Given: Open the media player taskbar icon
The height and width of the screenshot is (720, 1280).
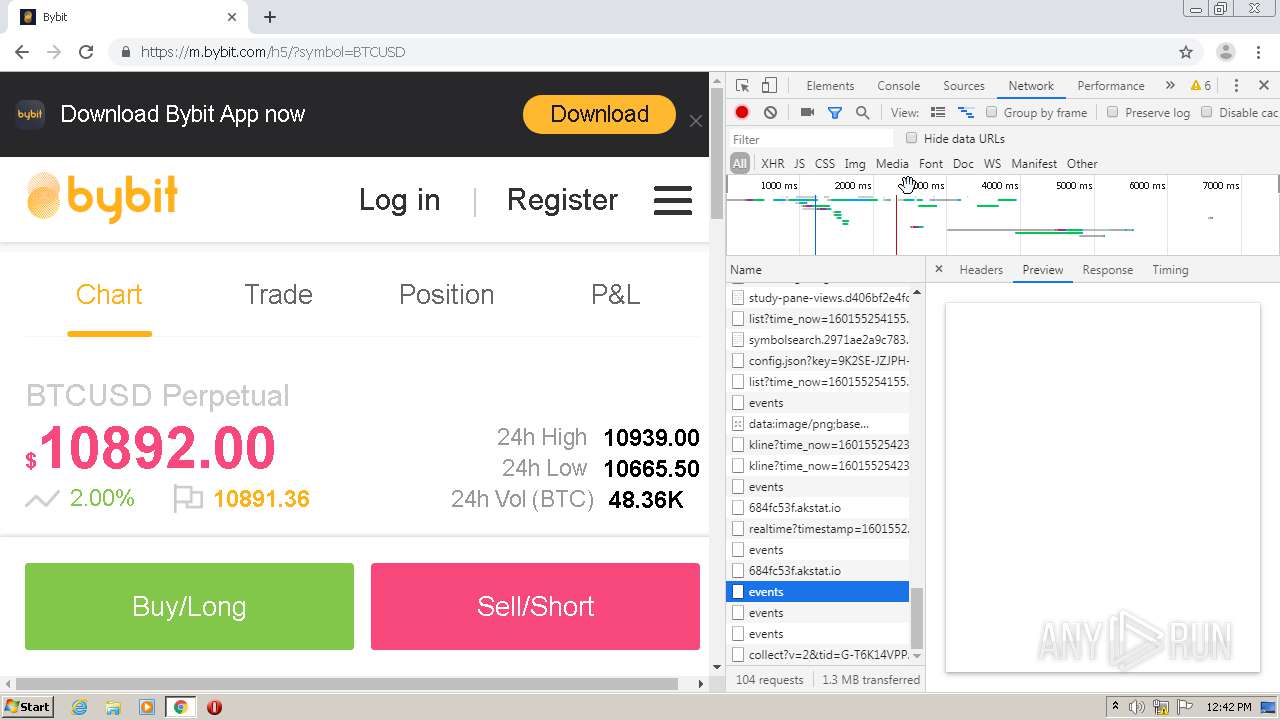Looking at the screenshot, I should [147, 707].
